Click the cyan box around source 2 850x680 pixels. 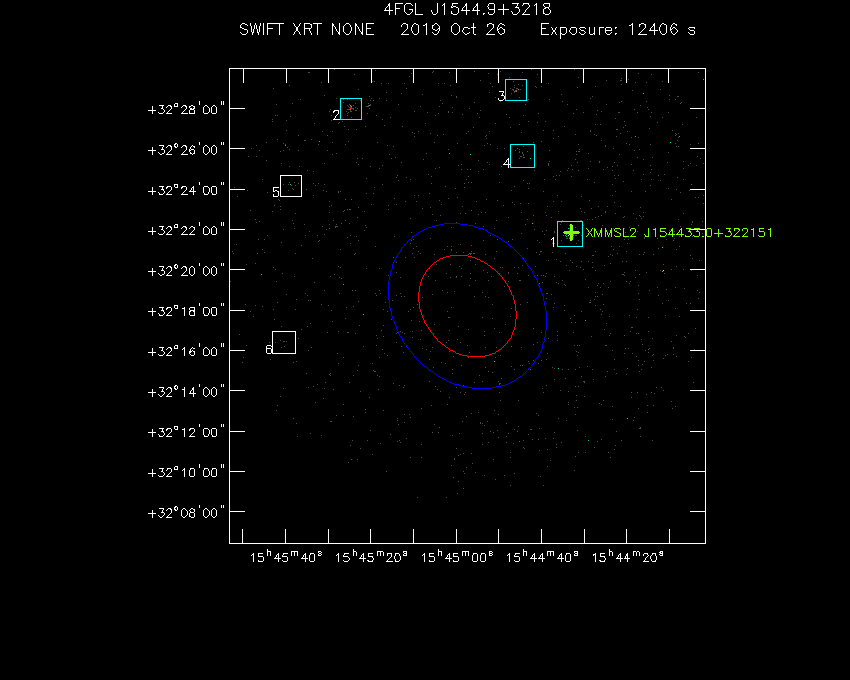pos(351,109)
